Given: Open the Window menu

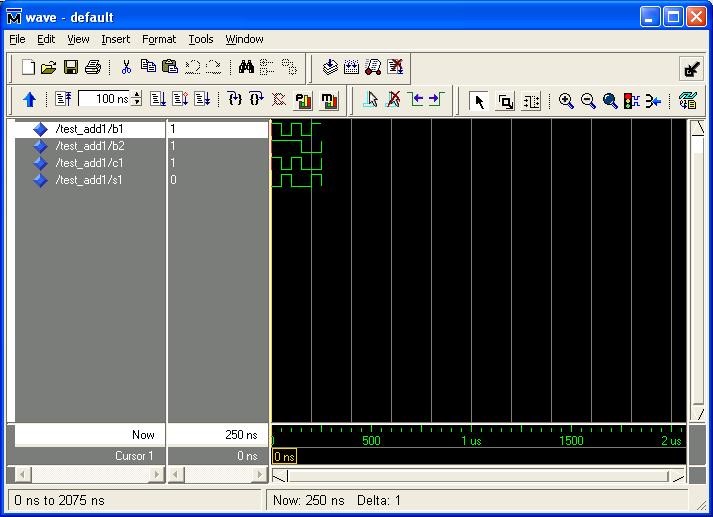Looking at the screenshot, I should pos(244,39).
